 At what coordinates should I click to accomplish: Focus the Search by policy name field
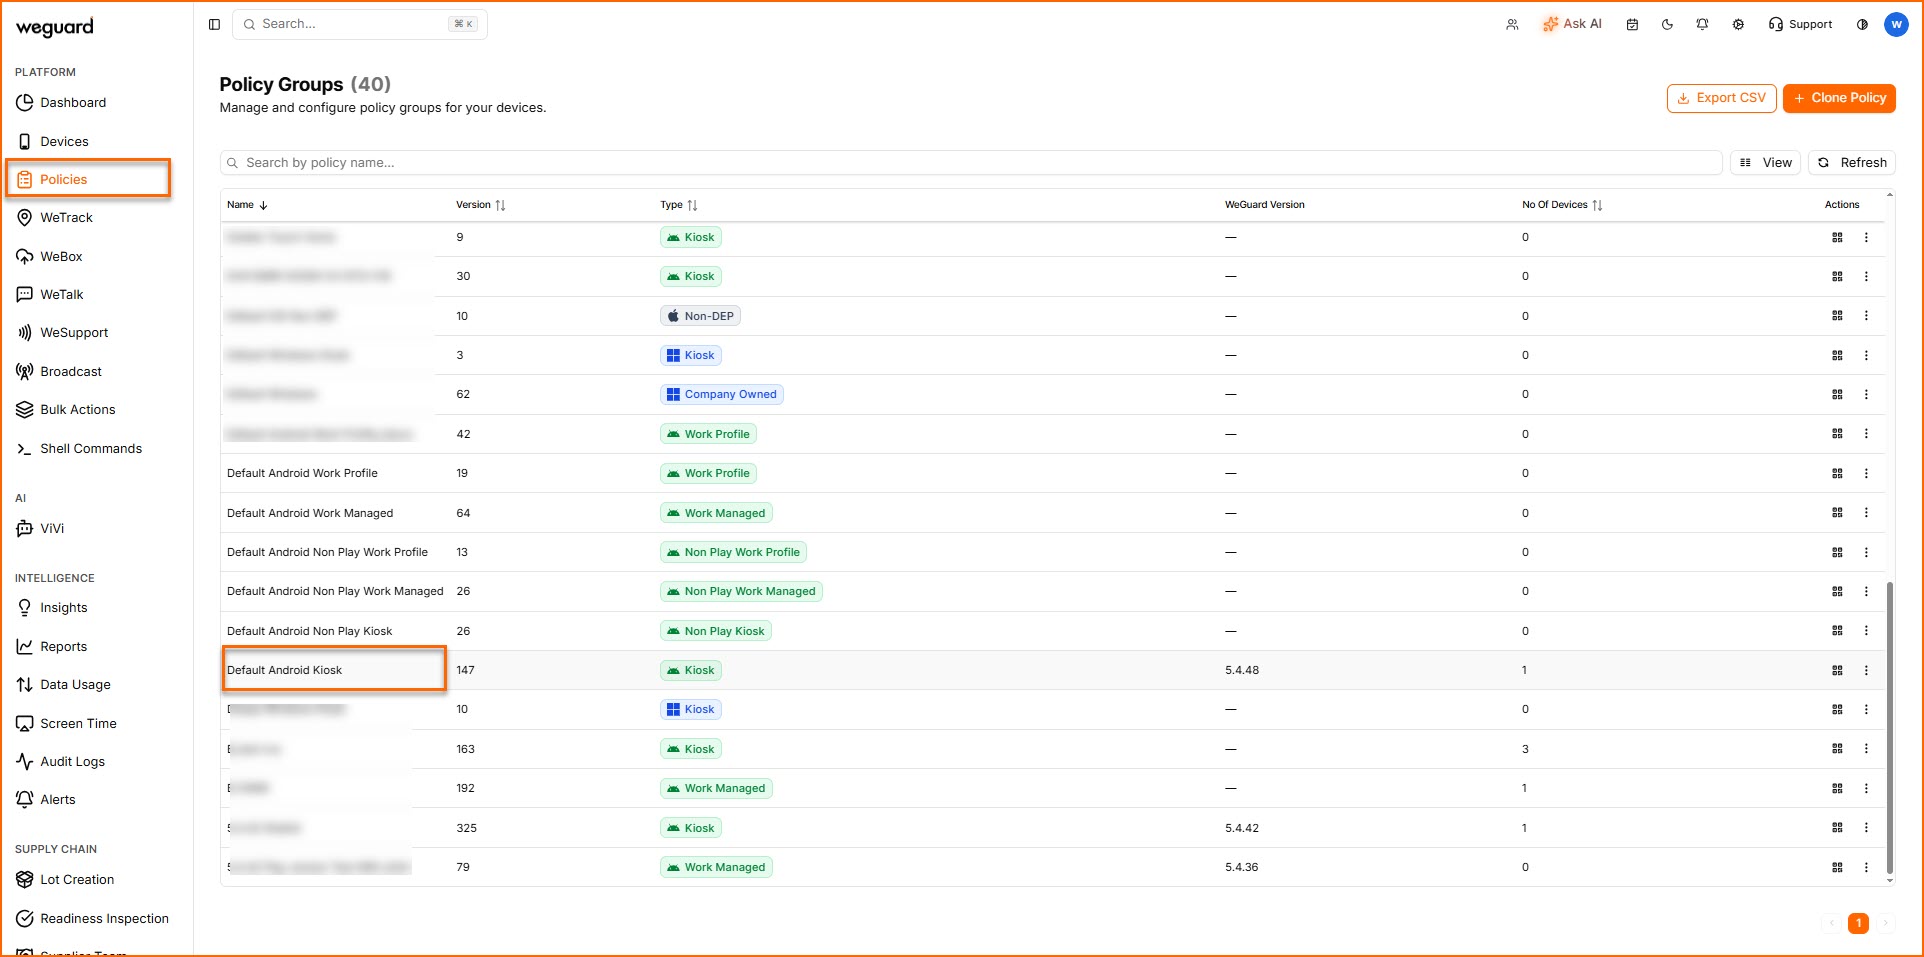[970, 163]
